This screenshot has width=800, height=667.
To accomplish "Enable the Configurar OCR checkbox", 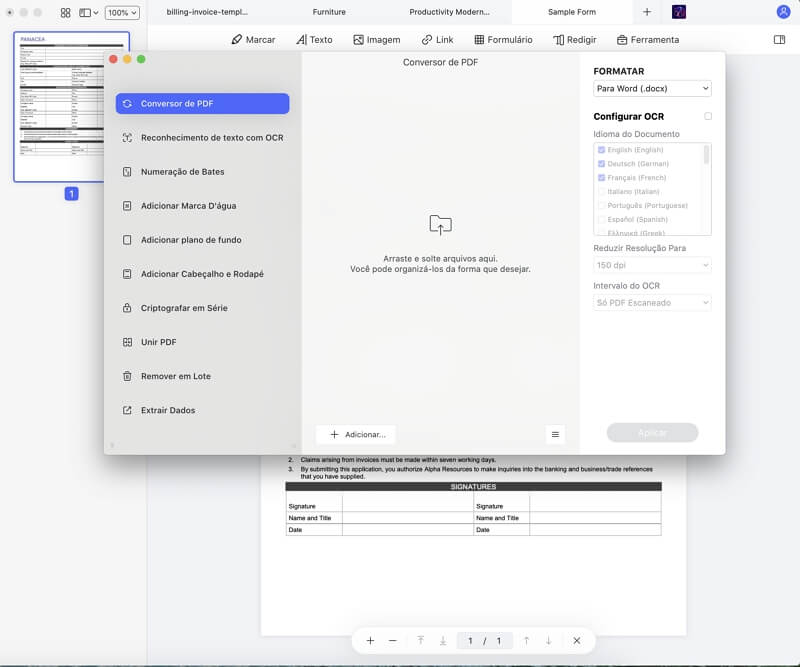I will pyautogui.click(x=707, y=116).
